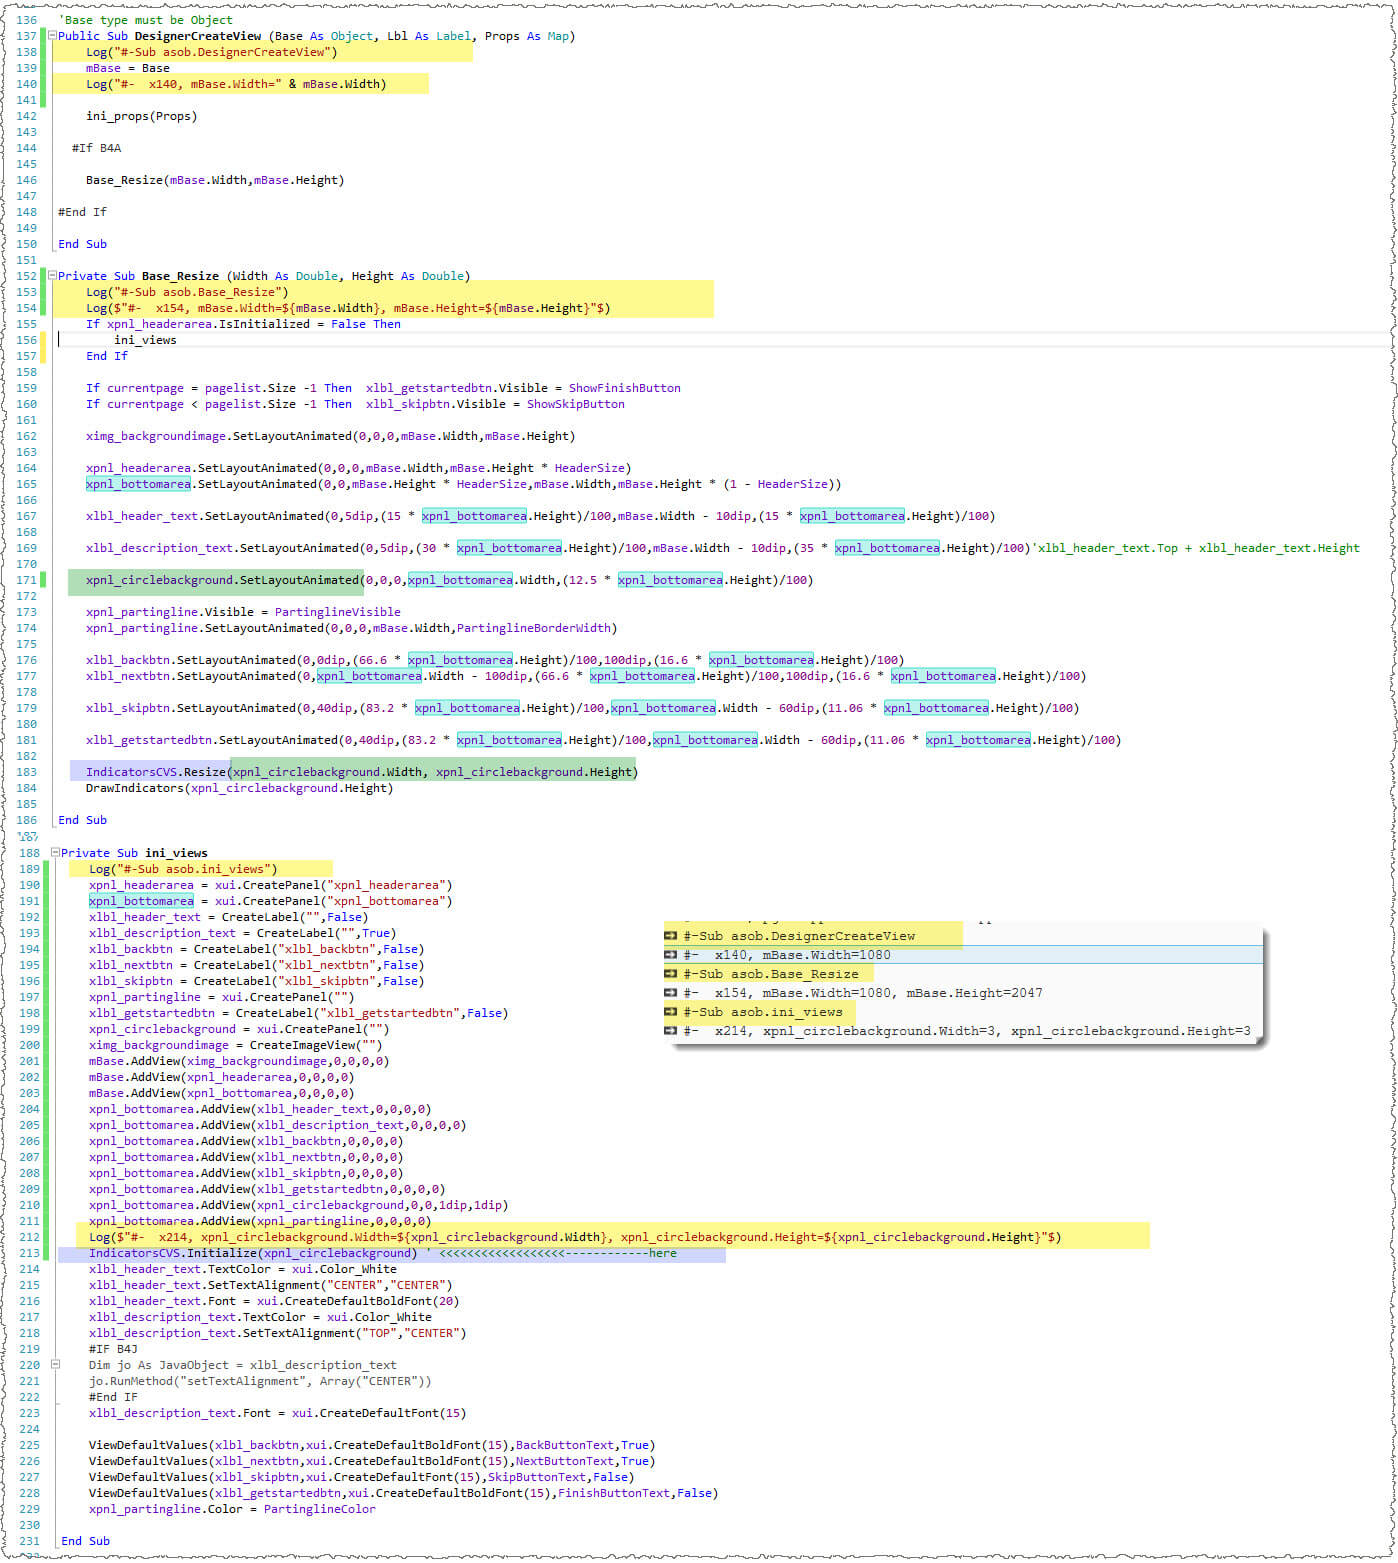Select log entry text '#-Sub asob.Base_Resize'

coord(771,974)
